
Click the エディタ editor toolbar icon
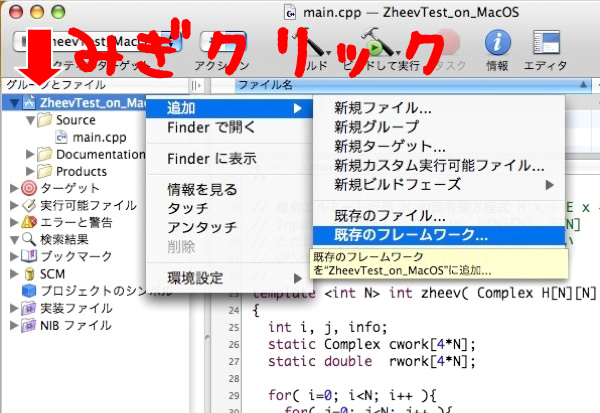pyautogui.click(x=546, y=42)
